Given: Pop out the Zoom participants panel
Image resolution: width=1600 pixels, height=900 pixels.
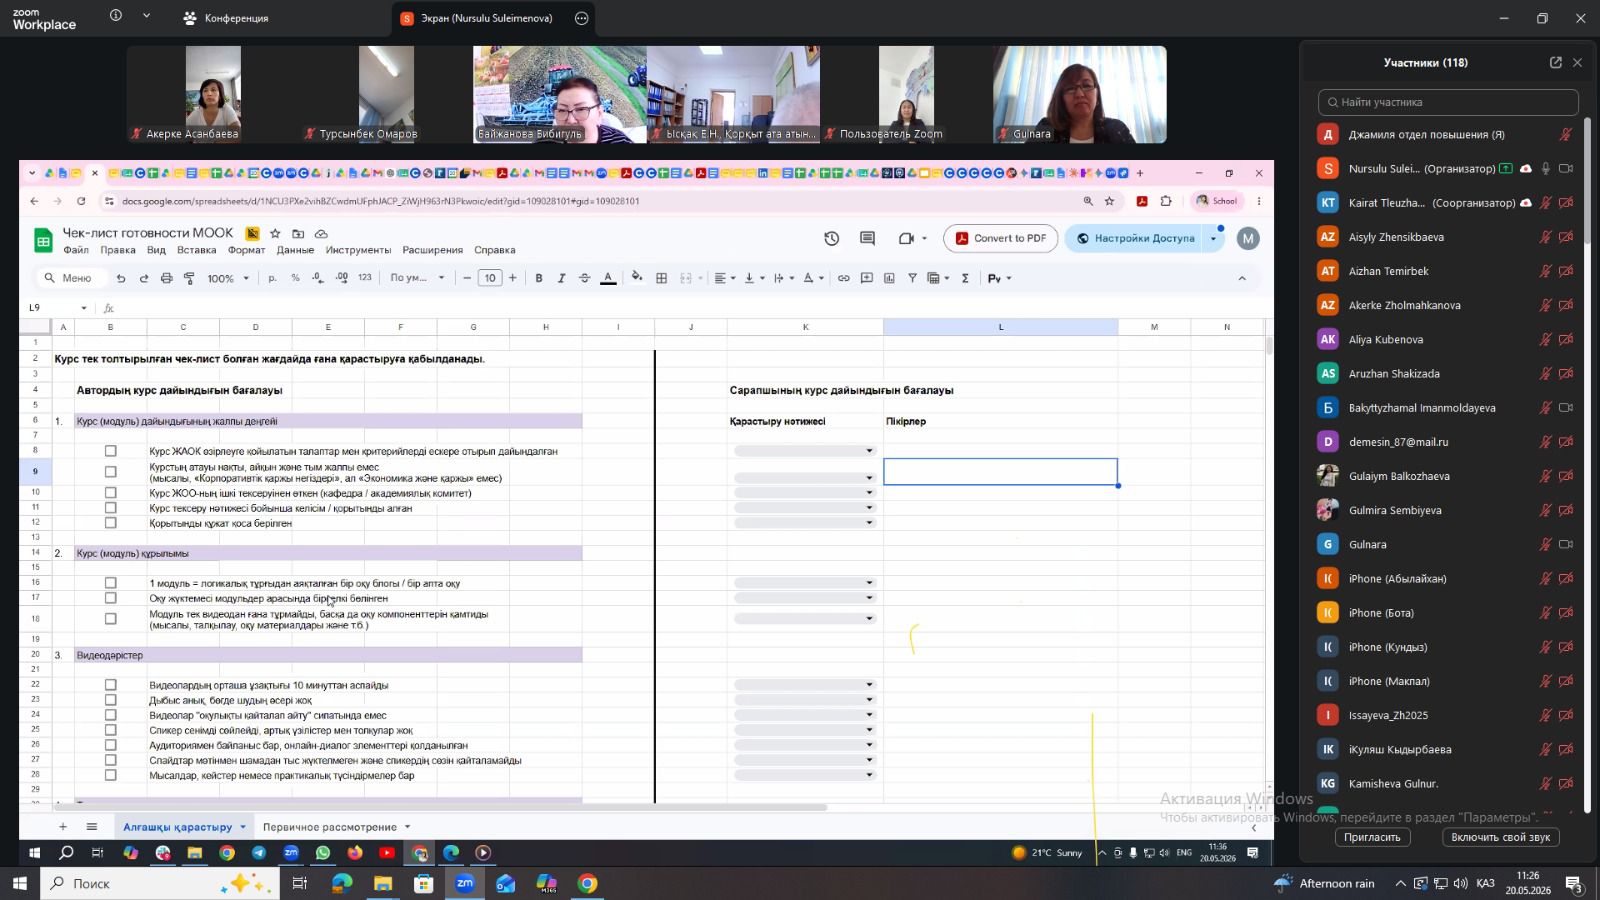Looking at the screenshot, I should (1555, 62).
